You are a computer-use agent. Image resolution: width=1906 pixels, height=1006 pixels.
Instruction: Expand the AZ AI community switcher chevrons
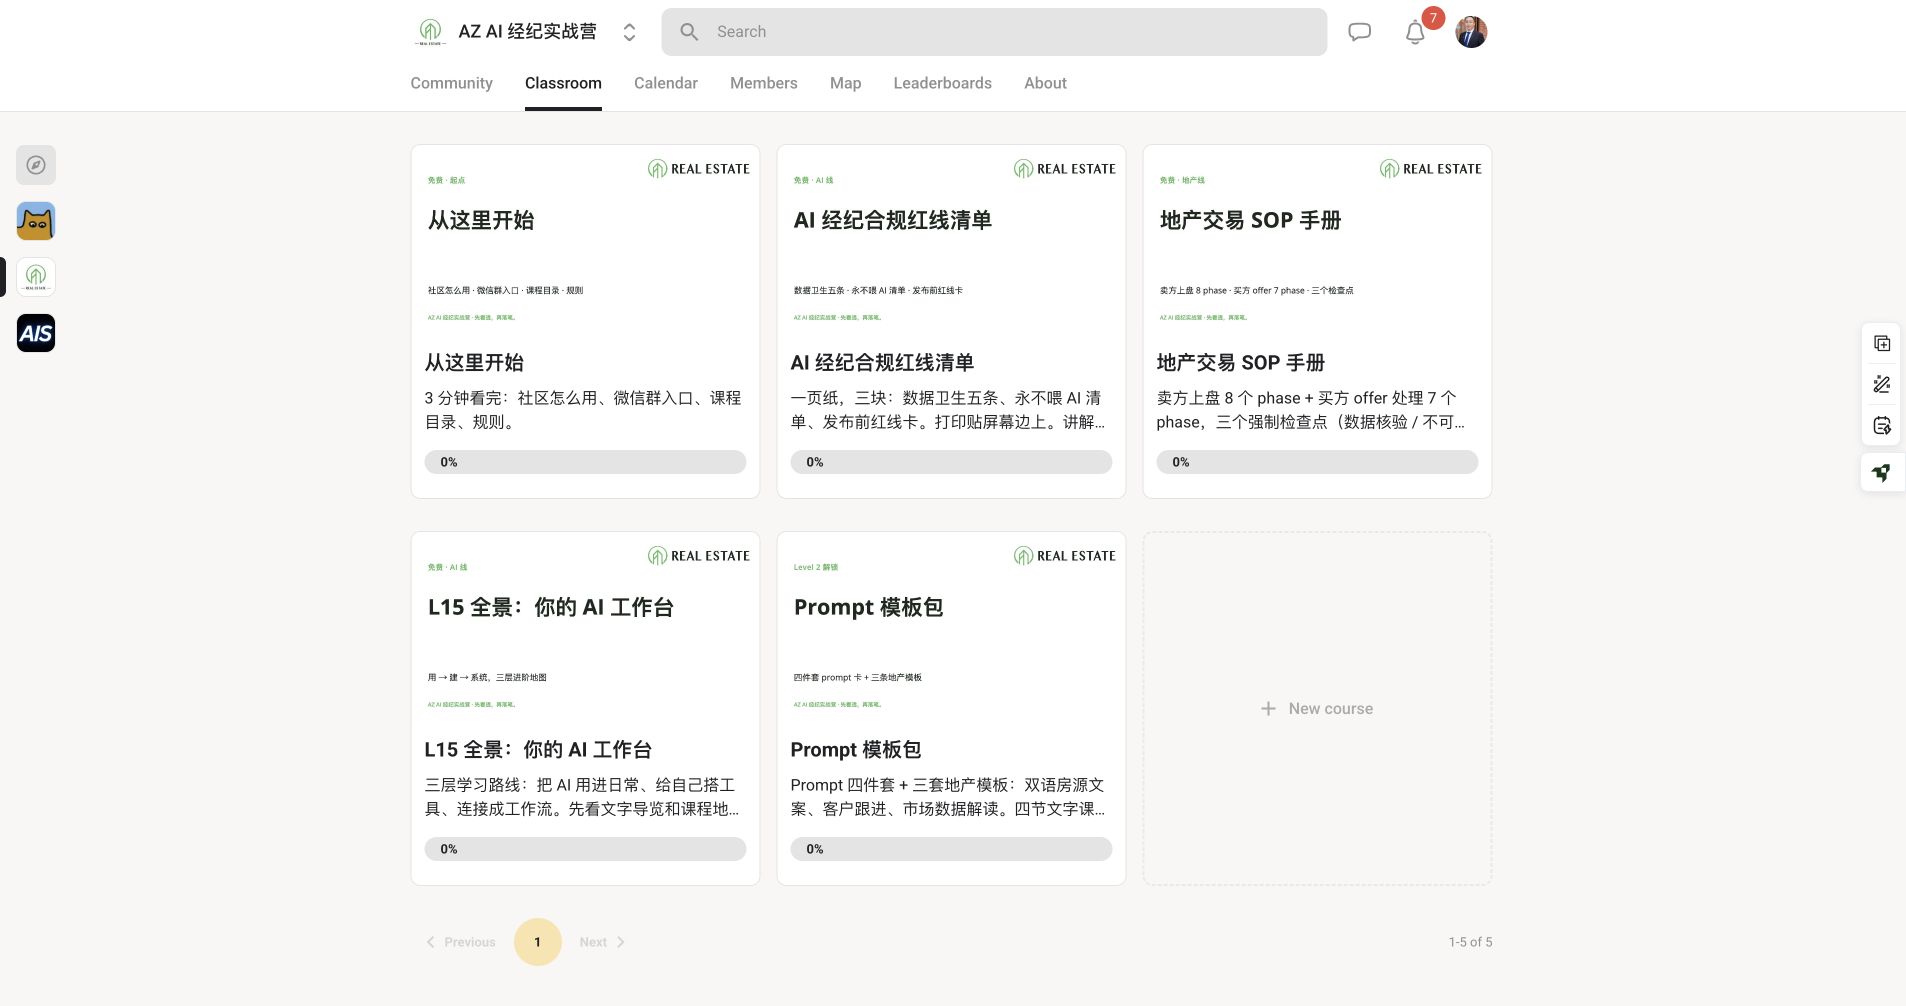pos(629,32)
